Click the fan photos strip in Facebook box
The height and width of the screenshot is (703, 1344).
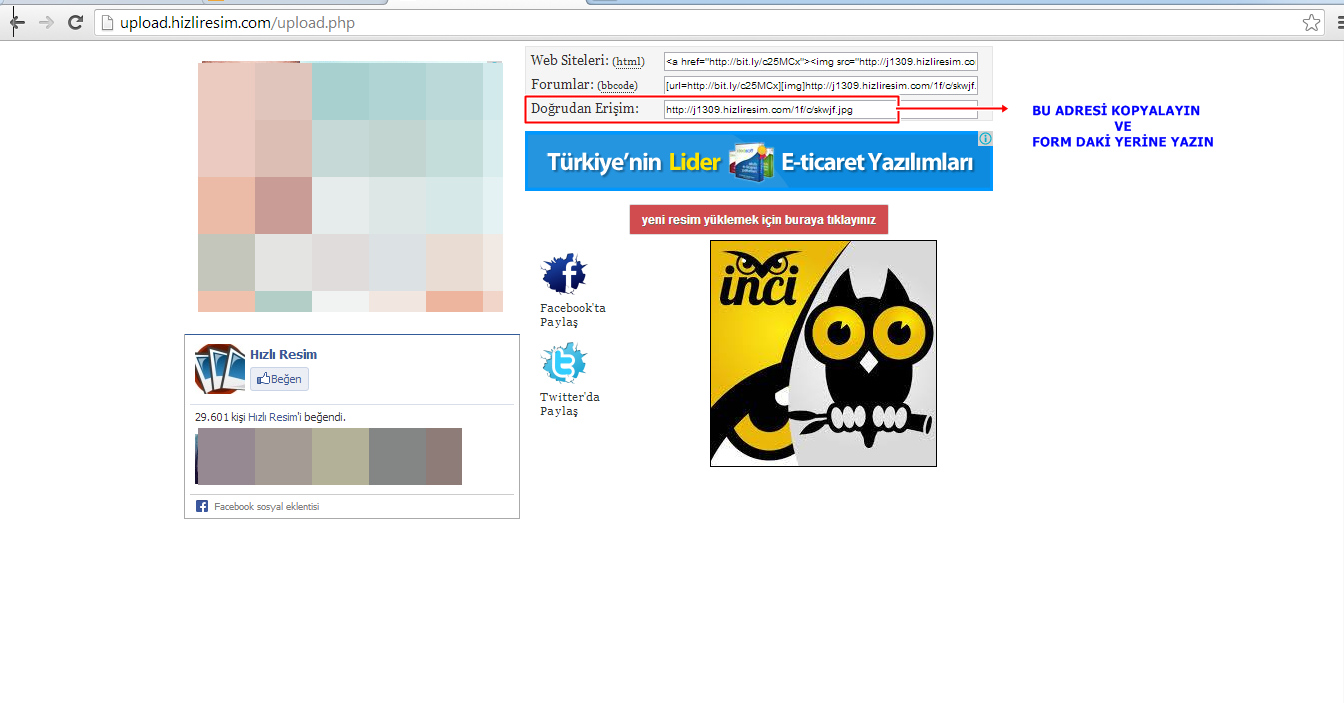coord(329,456)
